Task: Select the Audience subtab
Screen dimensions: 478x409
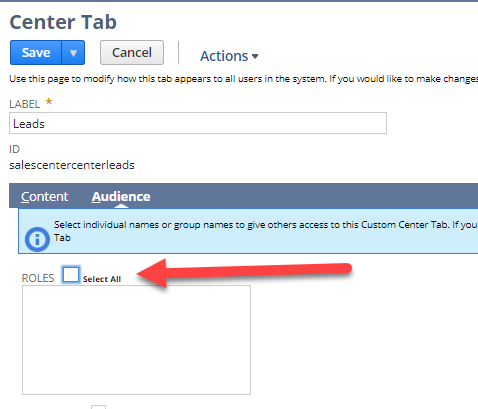Action: [x=121, y=197]
